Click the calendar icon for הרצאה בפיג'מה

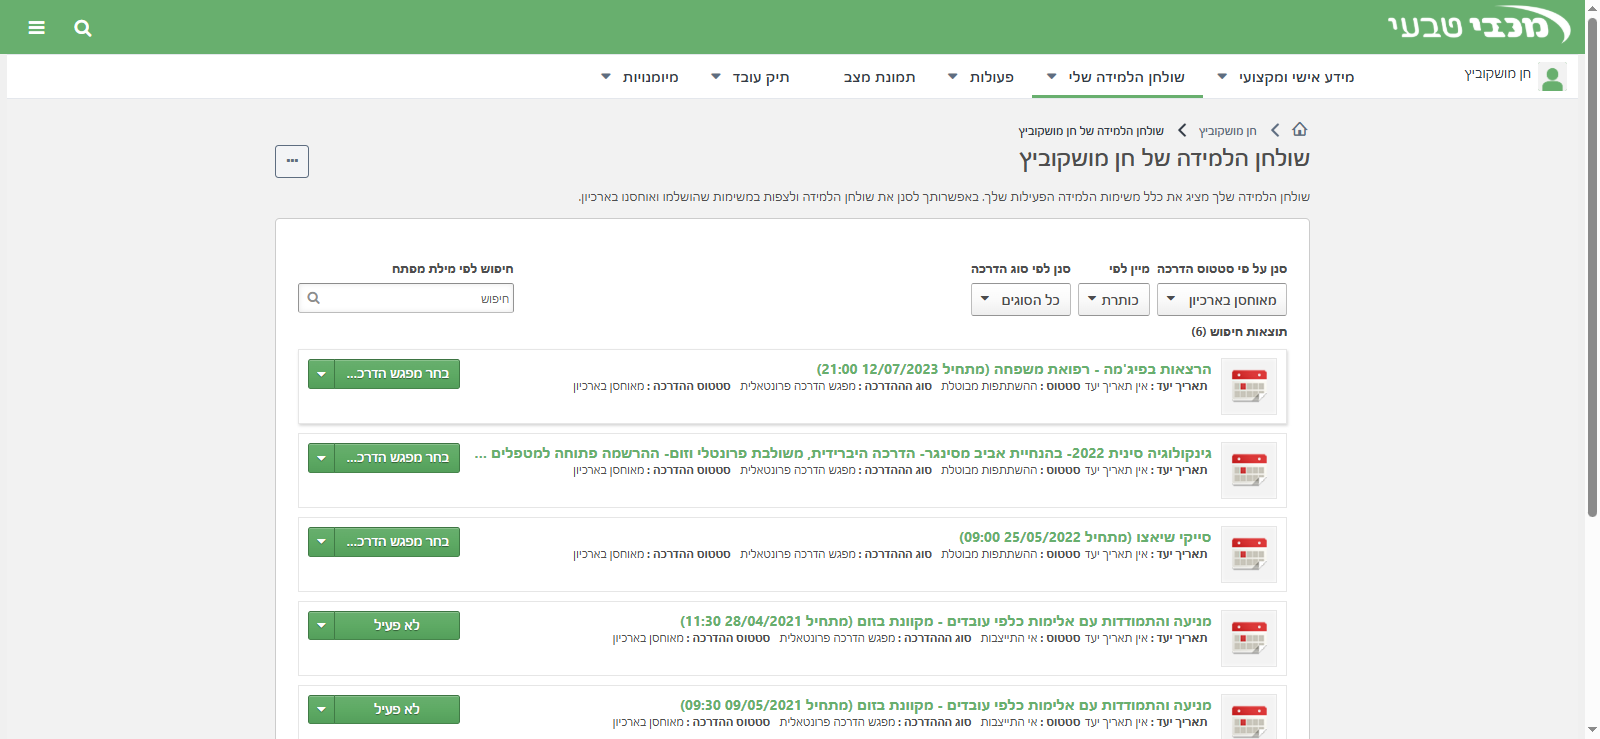[1249, 386]
